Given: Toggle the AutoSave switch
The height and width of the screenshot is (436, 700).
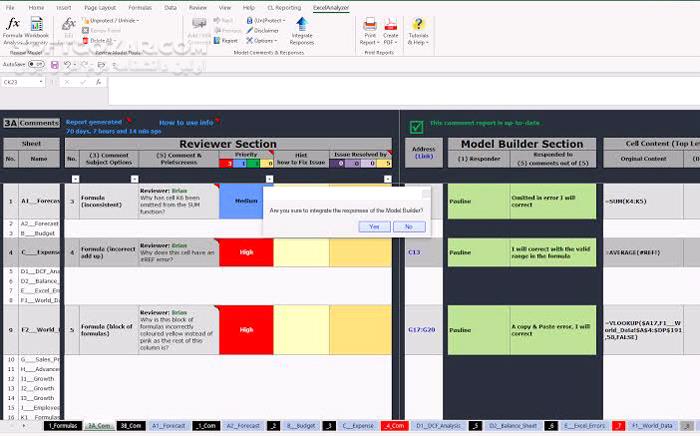Looking at the screenshot, I should click(36, 64).
